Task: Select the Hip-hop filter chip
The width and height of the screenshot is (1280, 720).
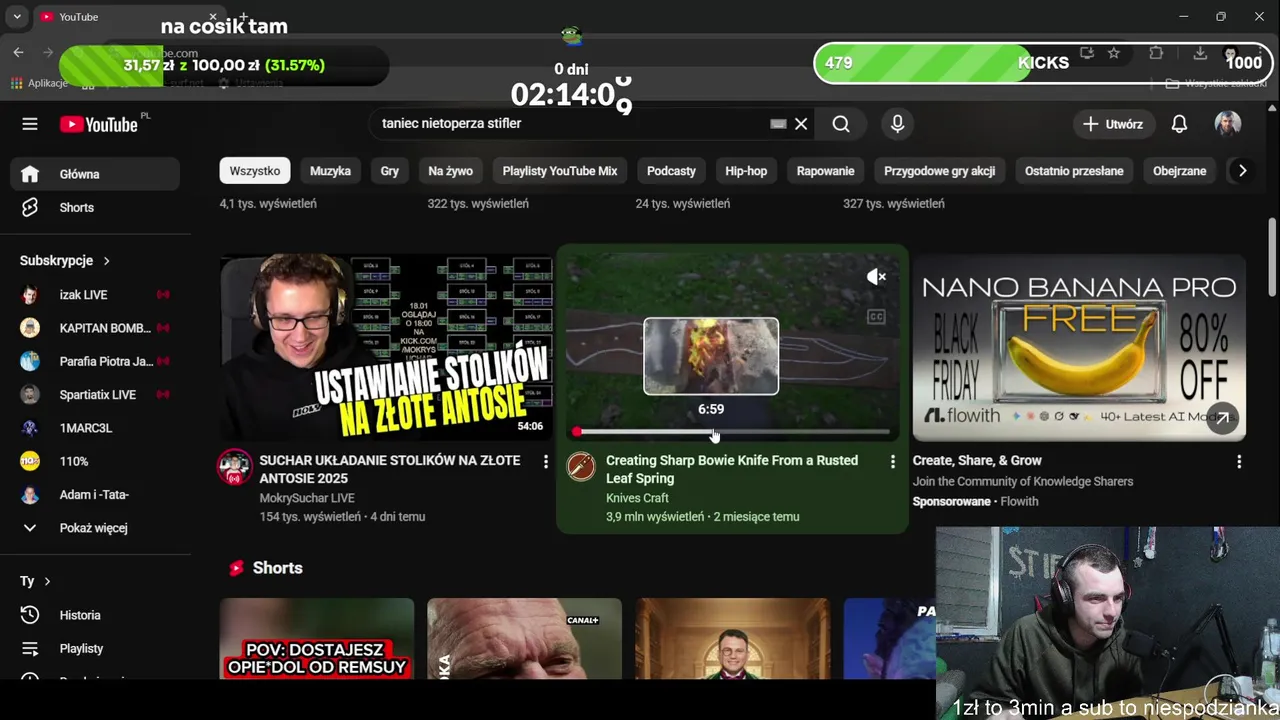Action: point(746,171)
